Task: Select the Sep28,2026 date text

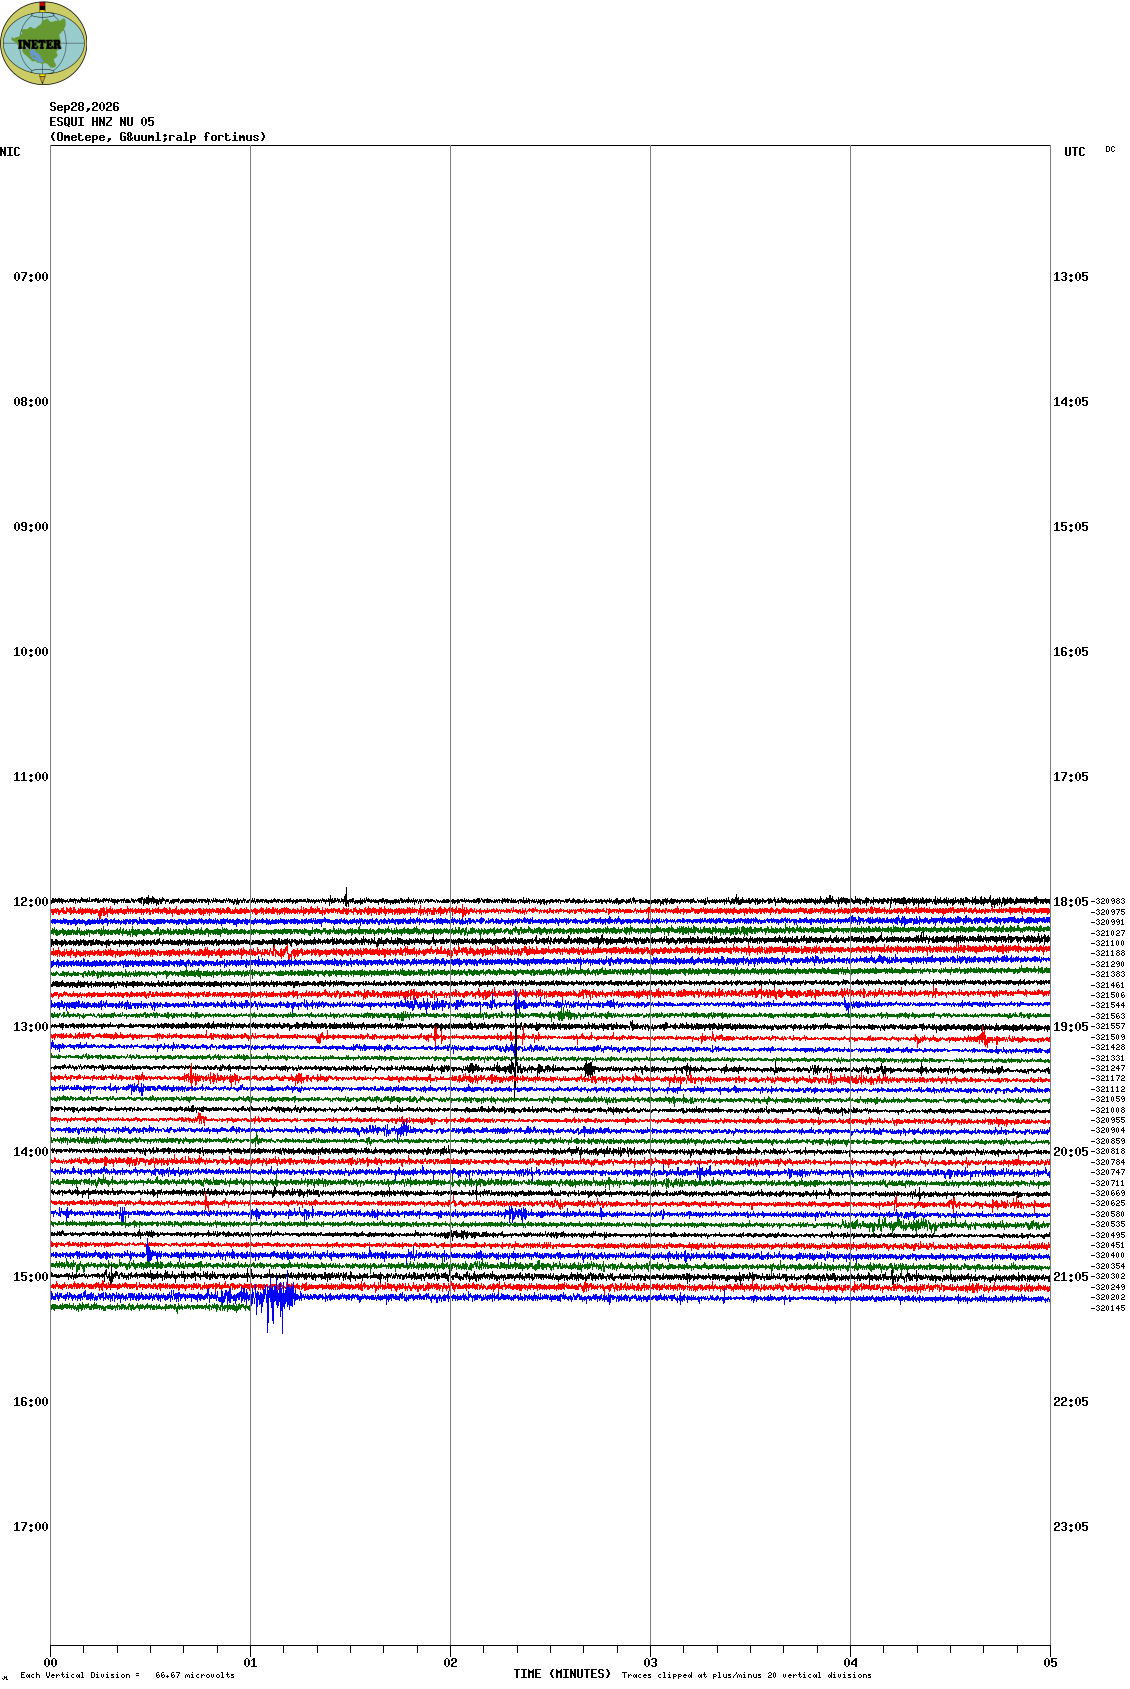Action: 84,107
